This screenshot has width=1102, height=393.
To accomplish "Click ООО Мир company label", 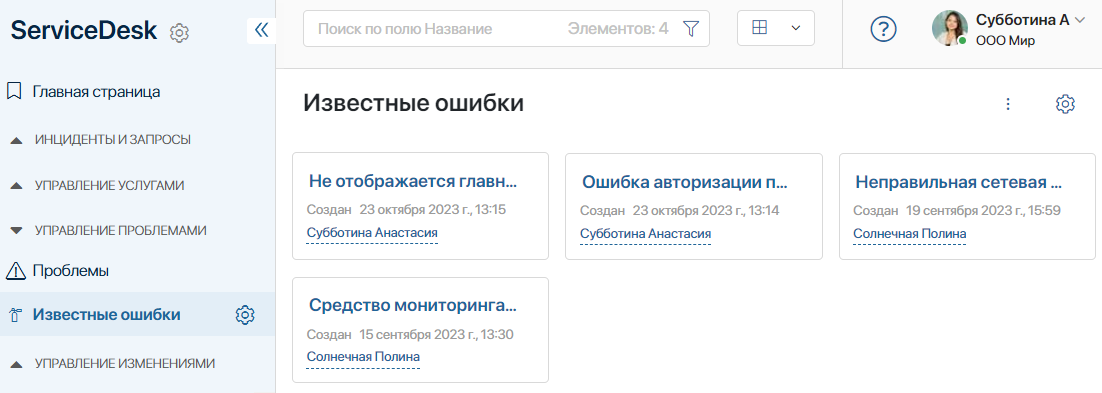I will tap(1005, 41).
